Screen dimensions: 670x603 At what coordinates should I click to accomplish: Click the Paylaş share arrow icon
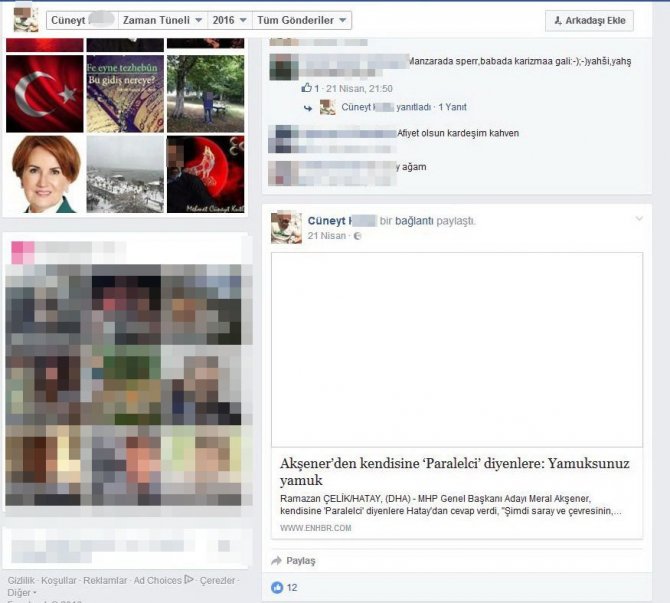pos(277,560)
